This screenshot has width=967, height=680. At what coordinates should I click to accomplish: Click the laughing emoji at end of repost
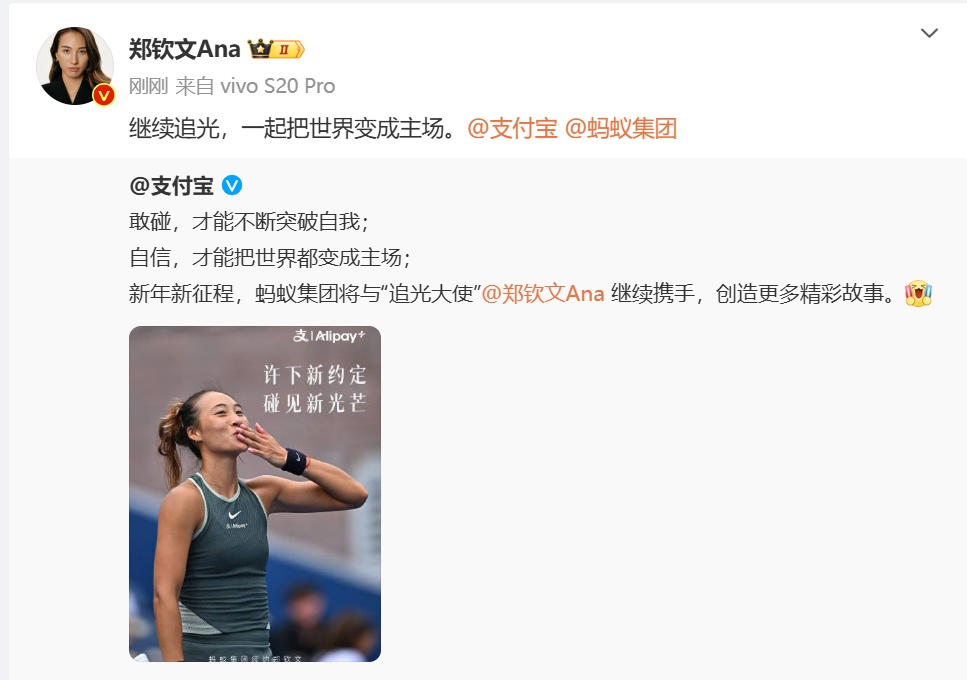(x=918, y=293)
